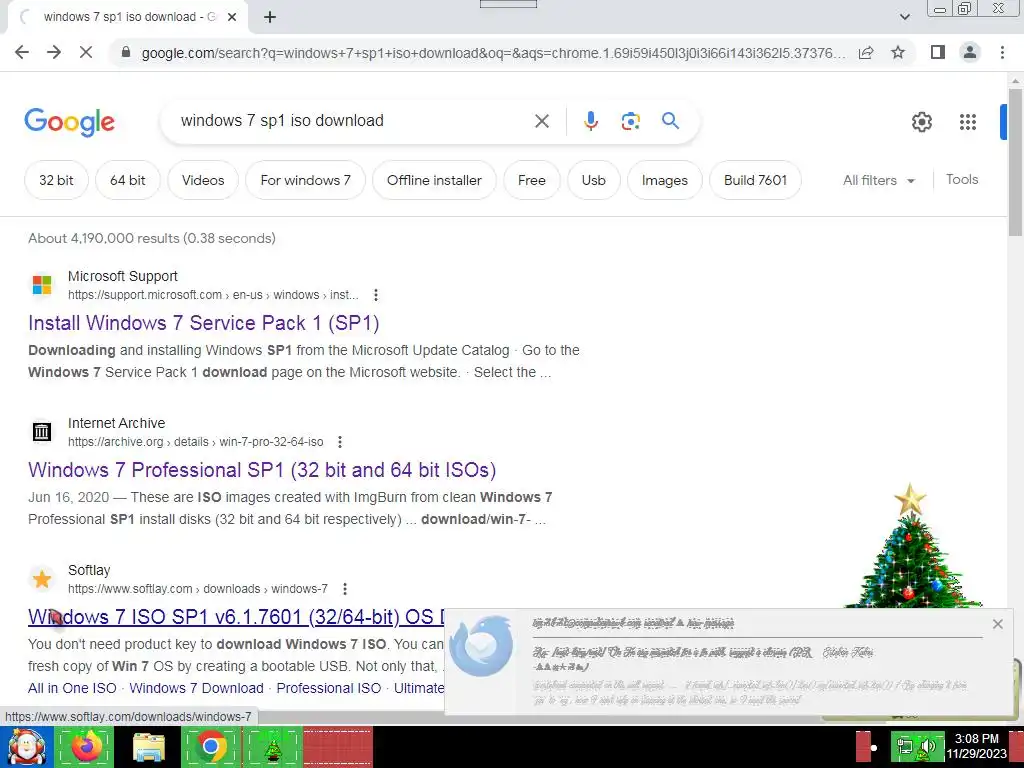Open the Windows 7 Download sitelink
1024x768 pixels.
[197, 688]
